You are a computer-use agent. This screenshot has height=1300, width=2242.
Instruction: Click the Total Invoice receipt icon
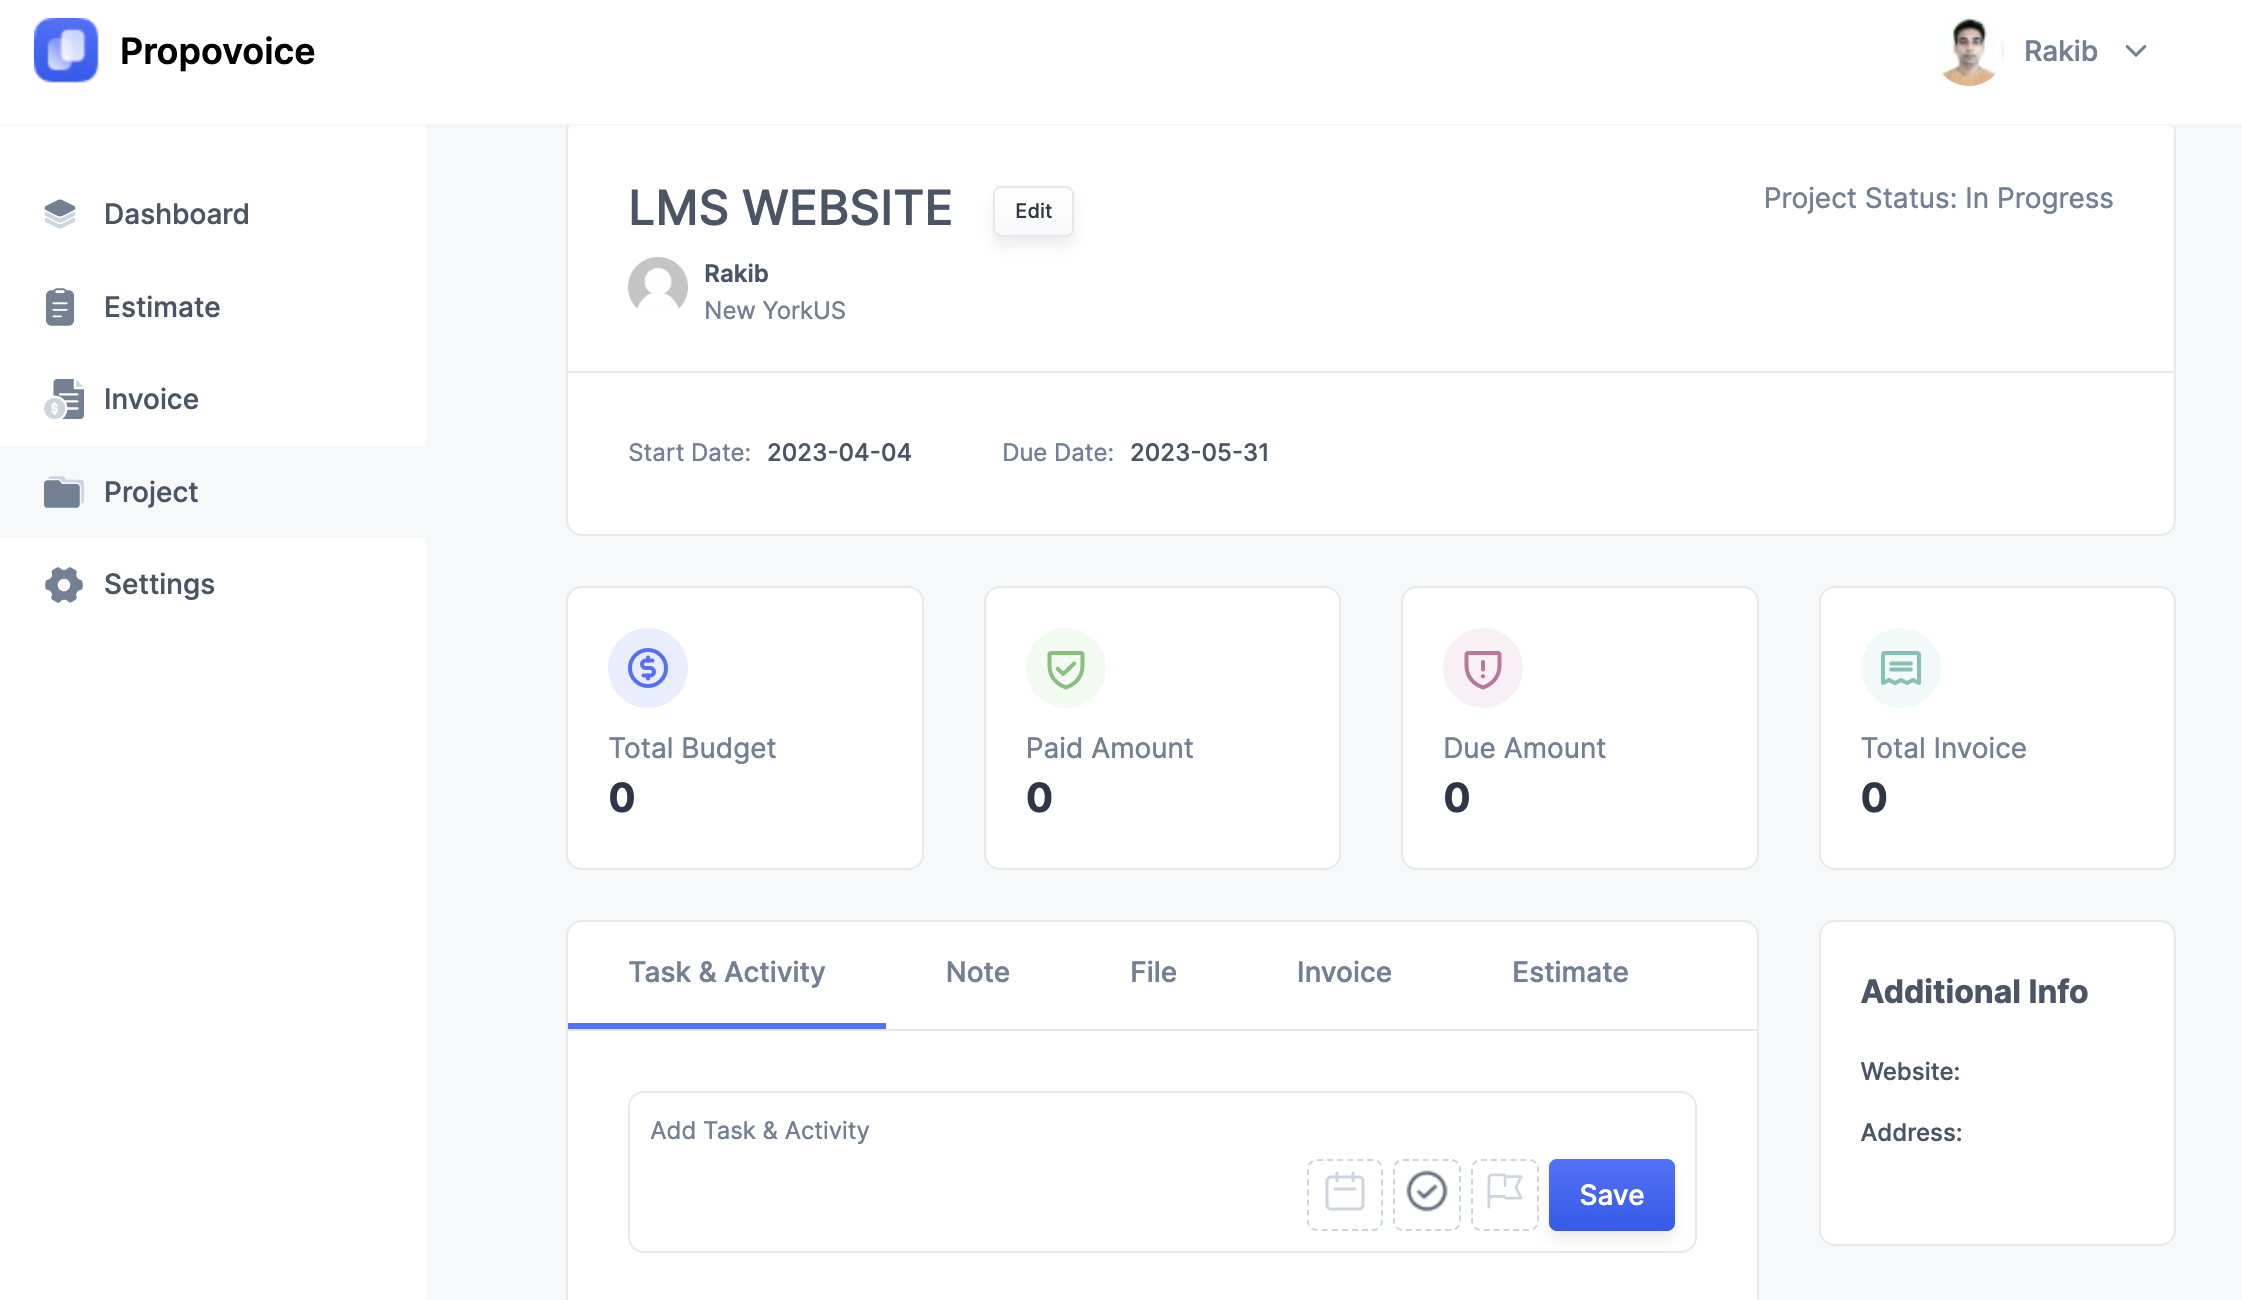(x=1901, y=668)
